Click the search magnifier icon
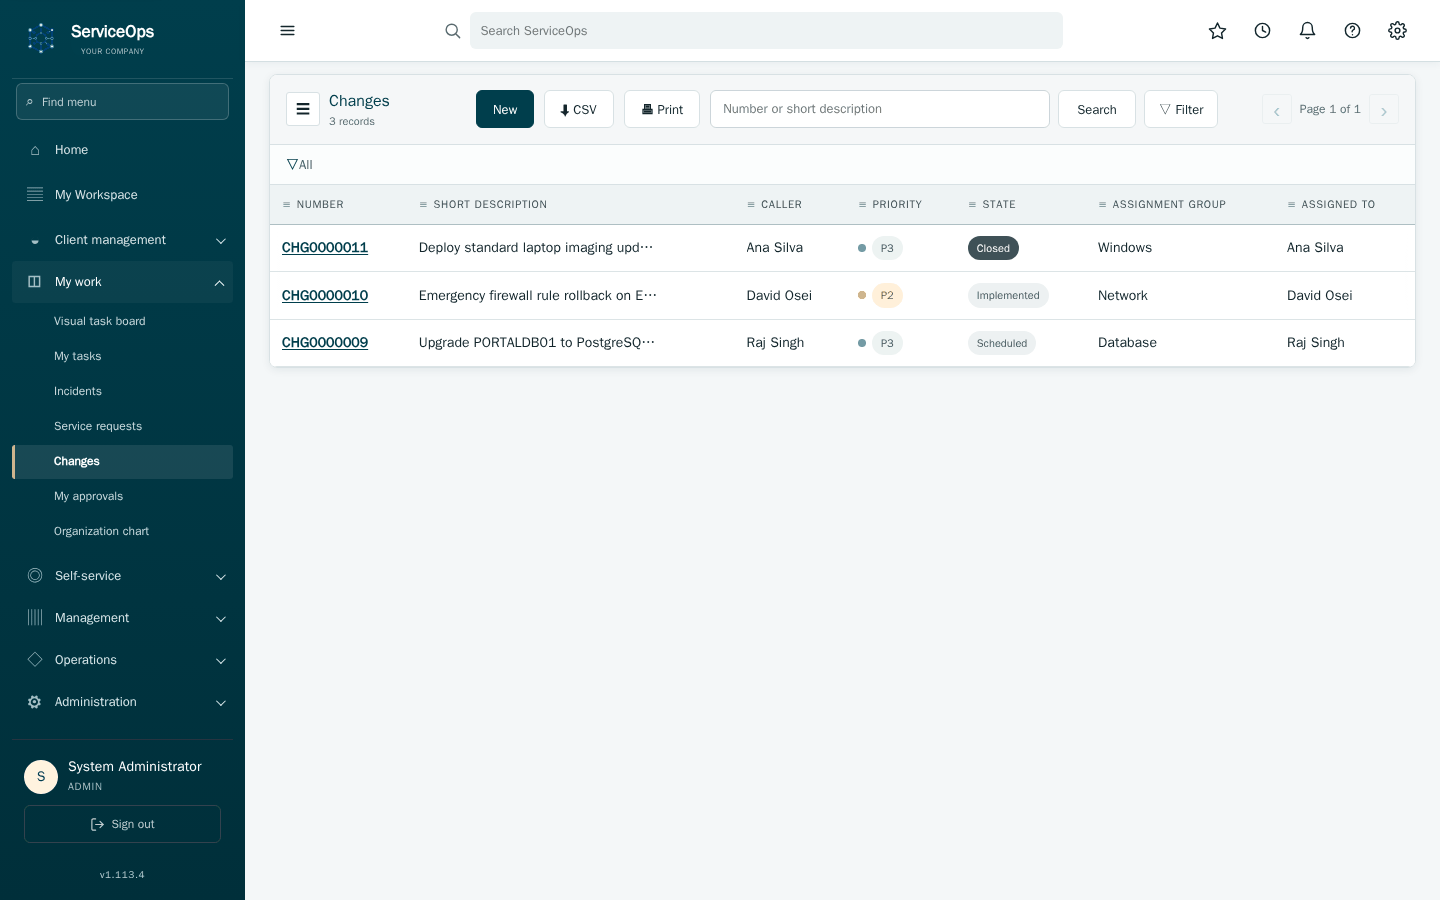This screenshot has height=900, width=1440. click(x=453, y=31)
